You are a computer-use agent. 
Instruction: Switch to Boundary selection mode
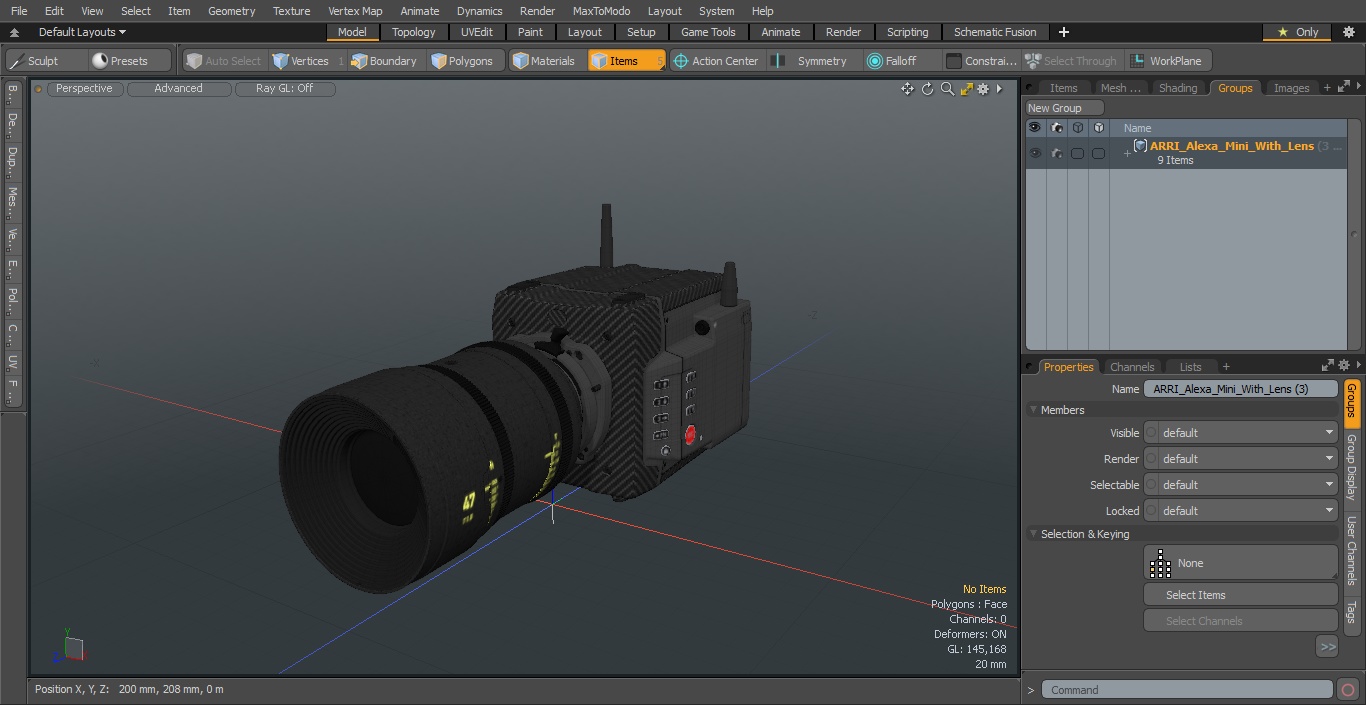384,61
